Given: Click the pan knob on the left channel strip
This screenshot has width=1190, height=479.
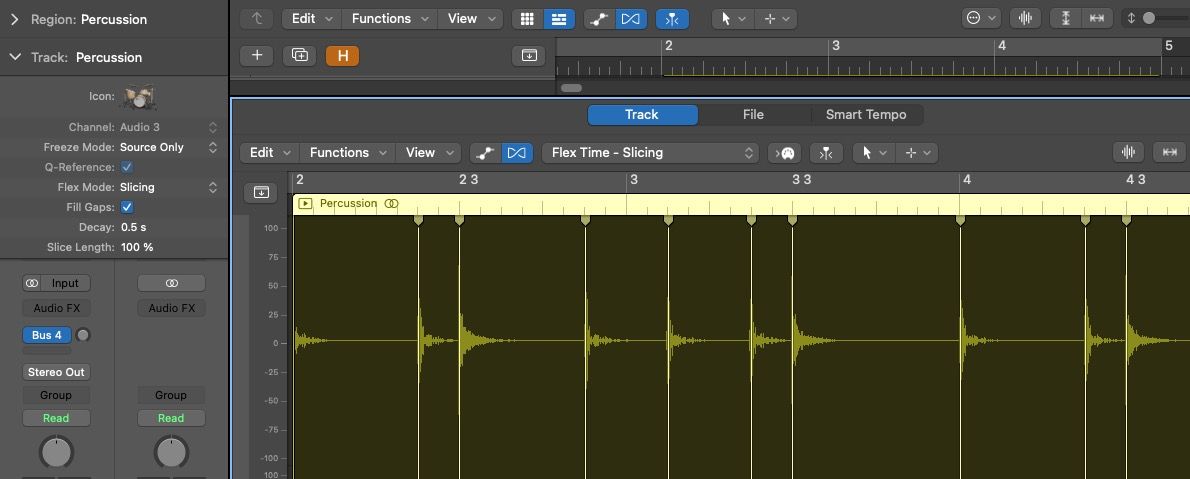Looking at the screenshot, I should [55, 452].
